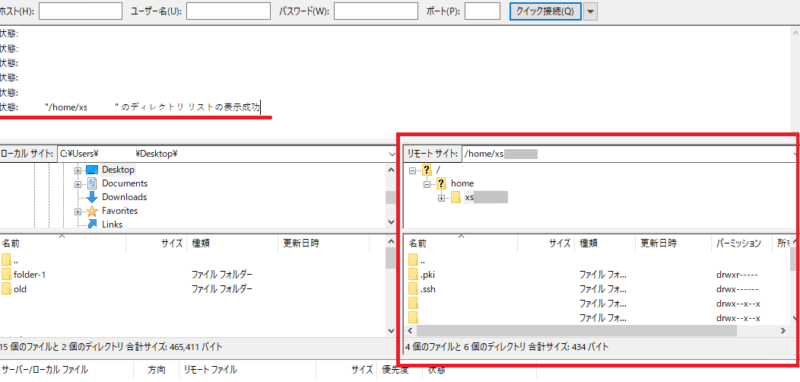Select the Documents folder icon in local tree
This screenshot has height=382, width=800.
tap(92, 184)
